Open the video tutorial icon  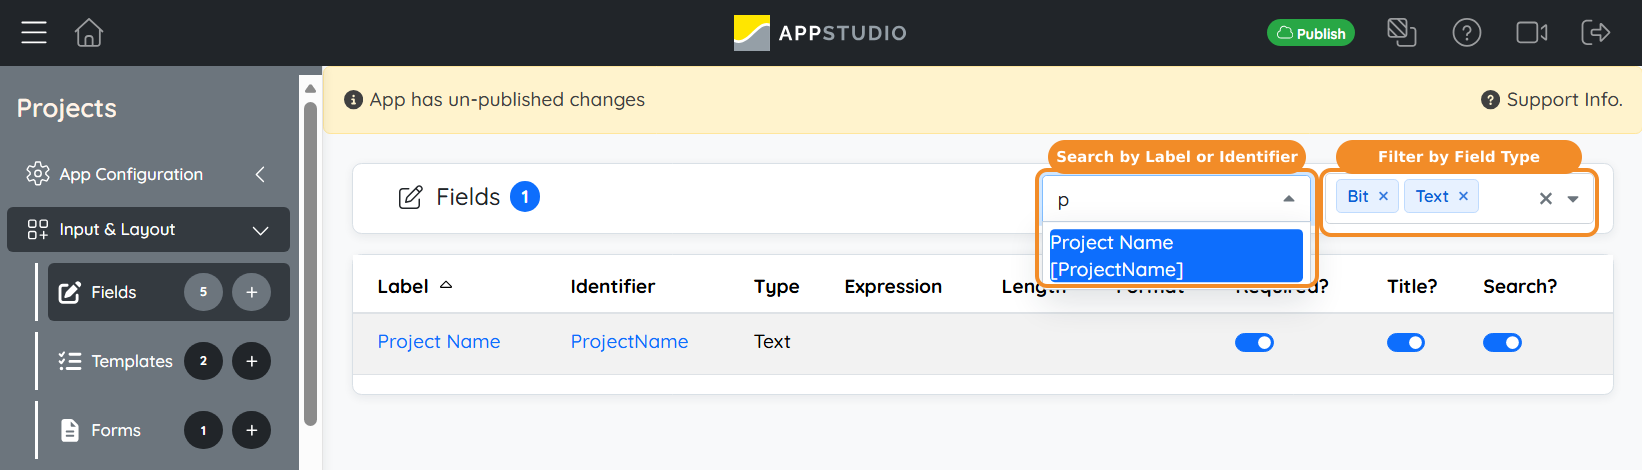click(1532, 33)
